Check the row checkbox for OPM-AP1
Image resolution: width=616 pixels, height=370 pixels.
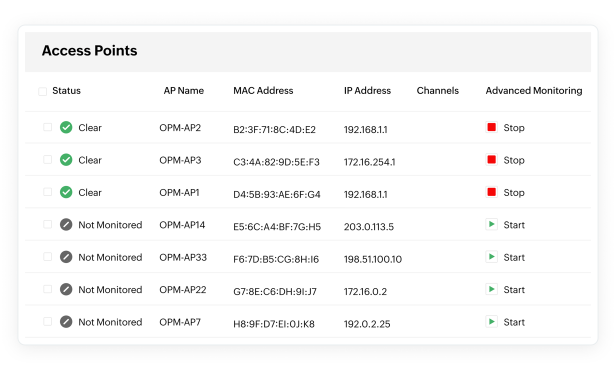tap(48, 192)
